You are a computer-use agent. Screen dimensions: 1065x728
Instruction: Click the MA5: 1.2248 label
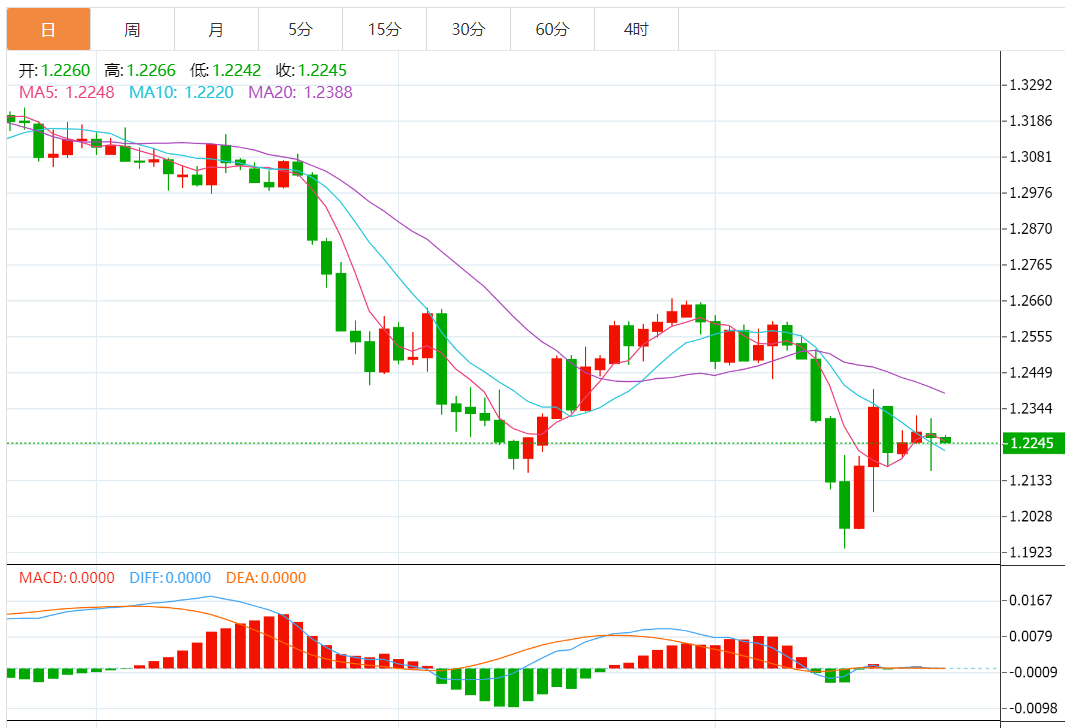[x=67, y=92]
